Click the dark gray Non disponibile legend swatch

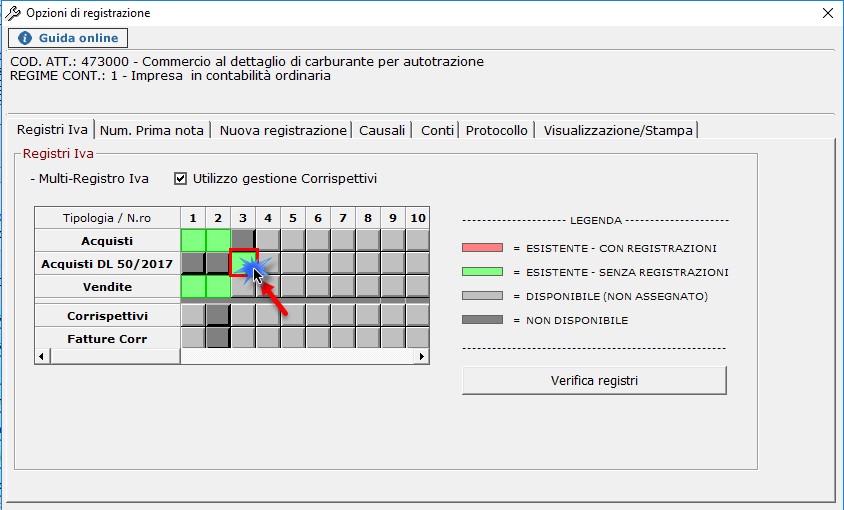tap(482, 320)
